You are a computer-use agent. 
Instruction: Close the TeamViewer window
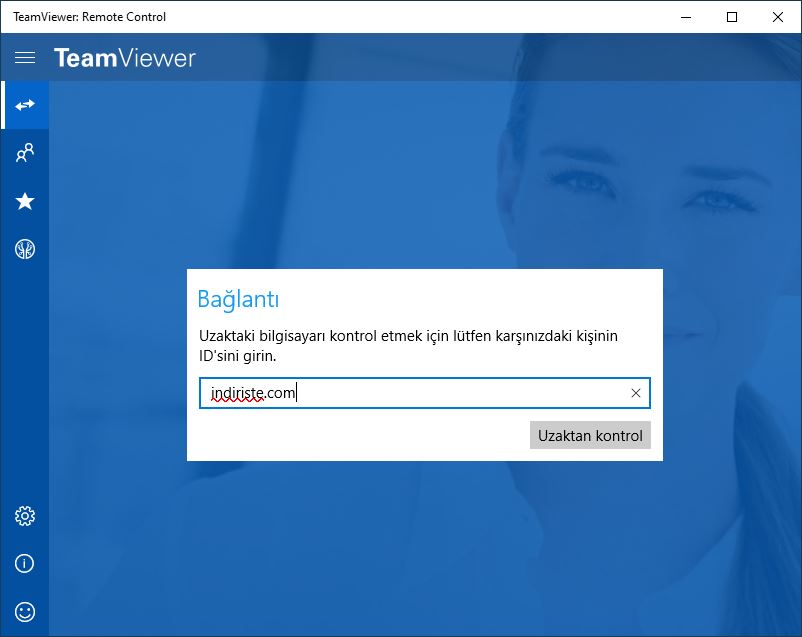coord(778,17)
